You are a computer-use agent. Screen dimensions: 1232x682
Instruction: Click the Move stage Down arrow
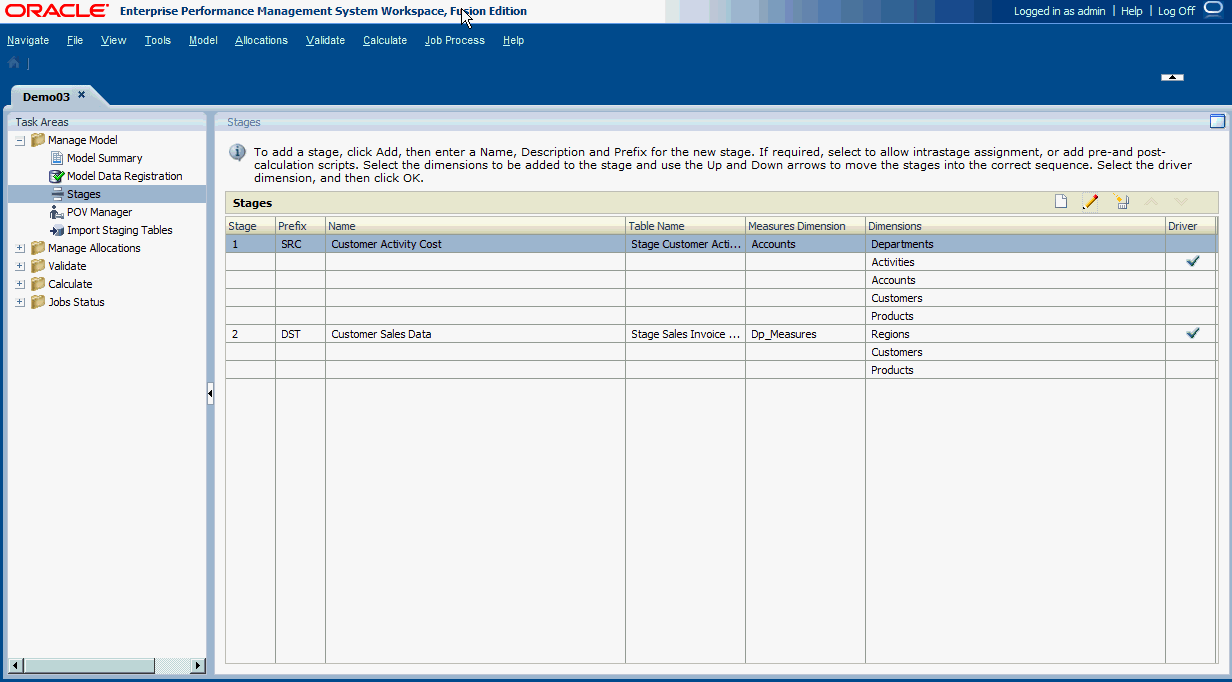pos(1181,202)
